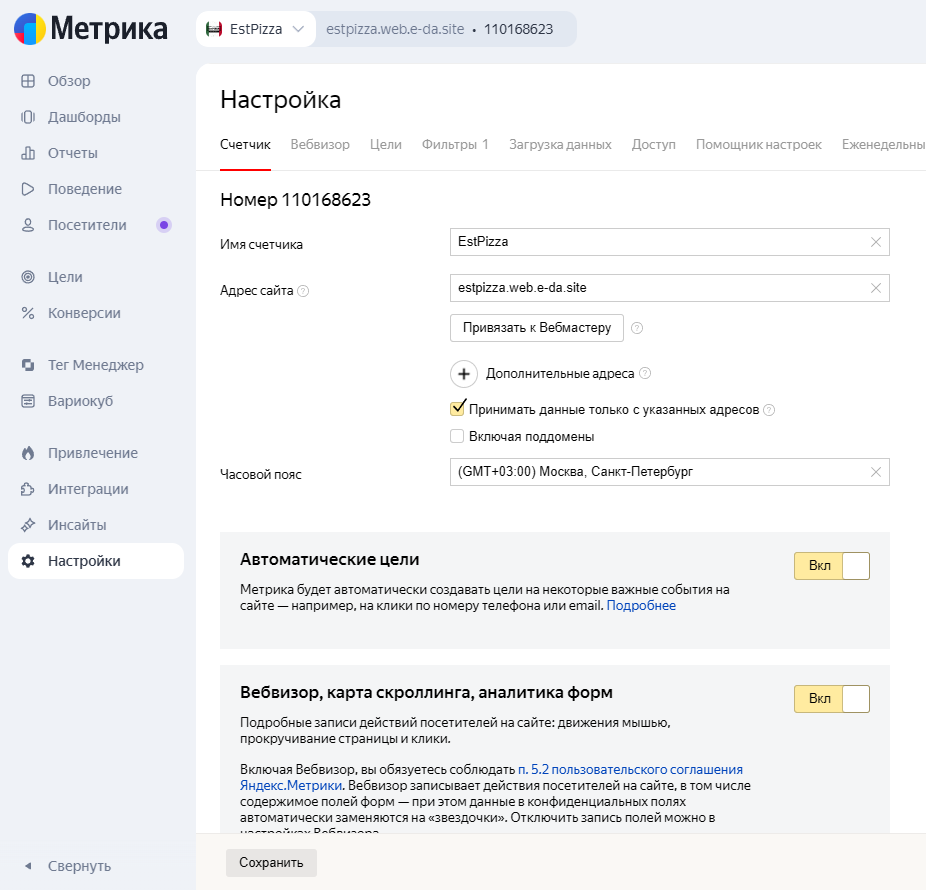This screenshot has height=890, width=926.
Task: Click the Дашборды sidebar icon
Action: [x=28, y=117]
